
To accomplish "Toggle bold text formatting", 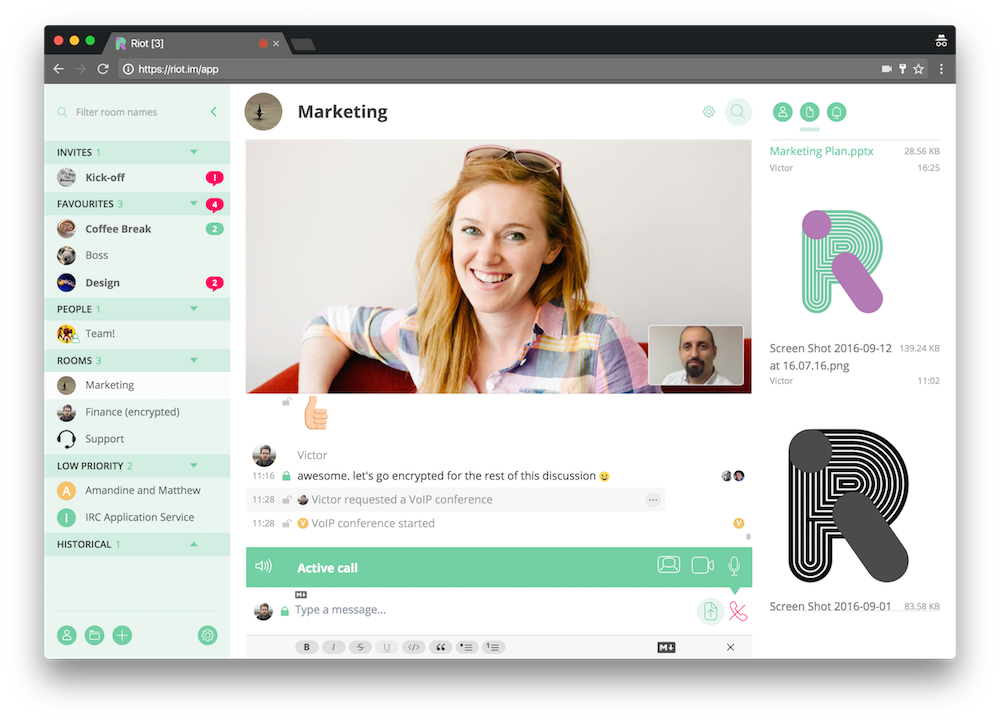I will pos(307,647).
